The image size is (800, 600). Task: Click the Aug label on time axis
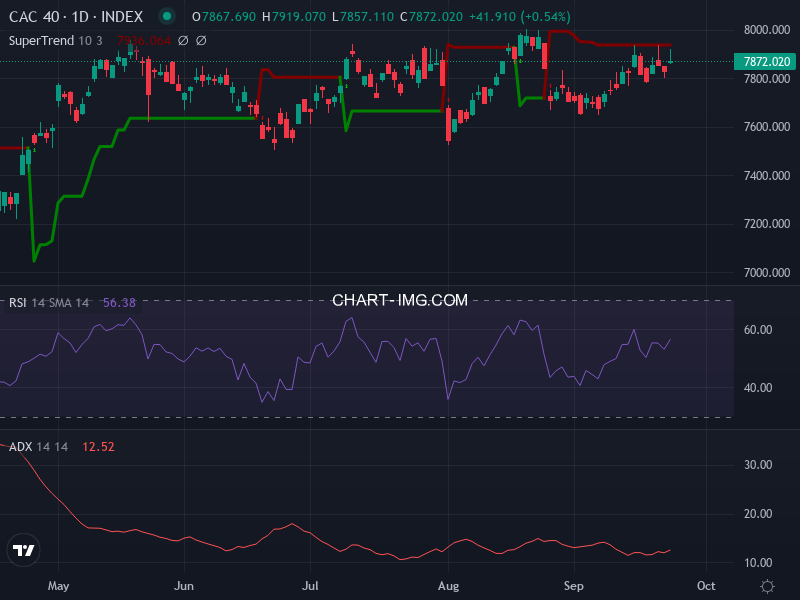[448, 586]
